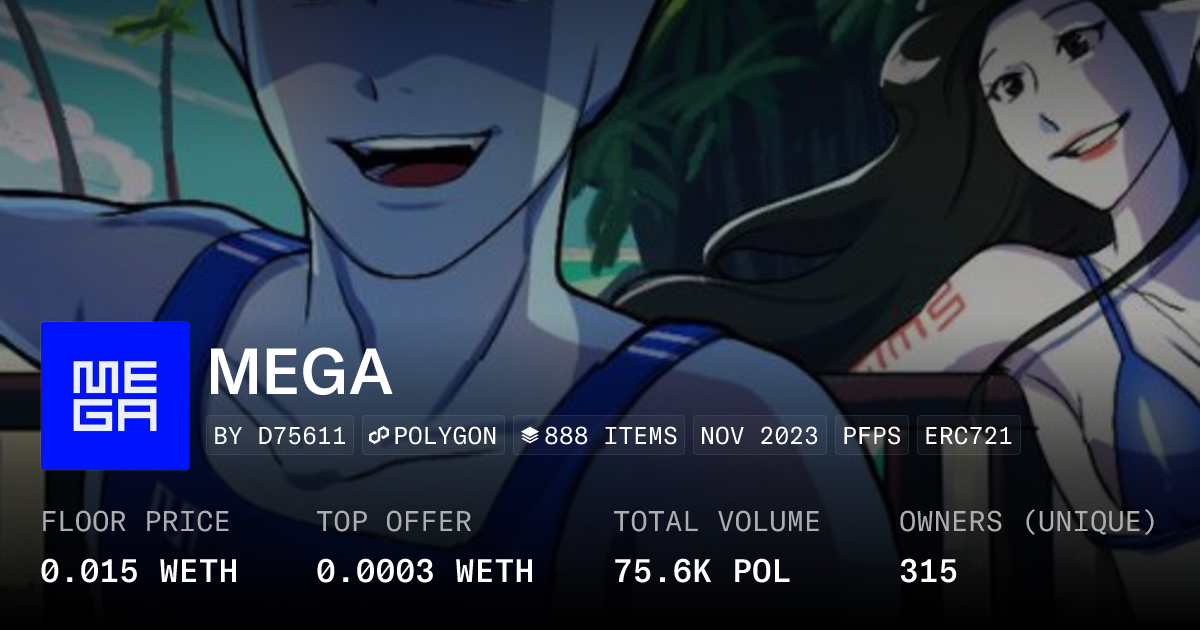
Task: Select the 0.015 WETH floor value
Action: click(139, 571)
